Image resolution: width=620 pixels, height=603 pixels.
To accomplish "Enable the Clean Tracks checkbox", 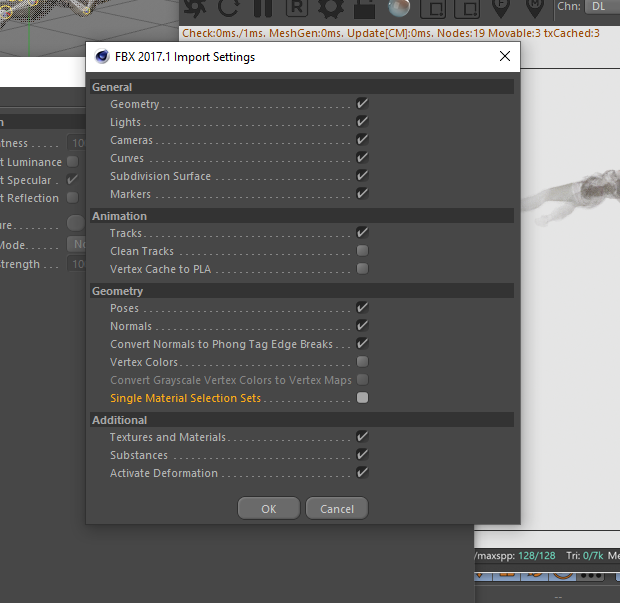I will pos(362,250).
